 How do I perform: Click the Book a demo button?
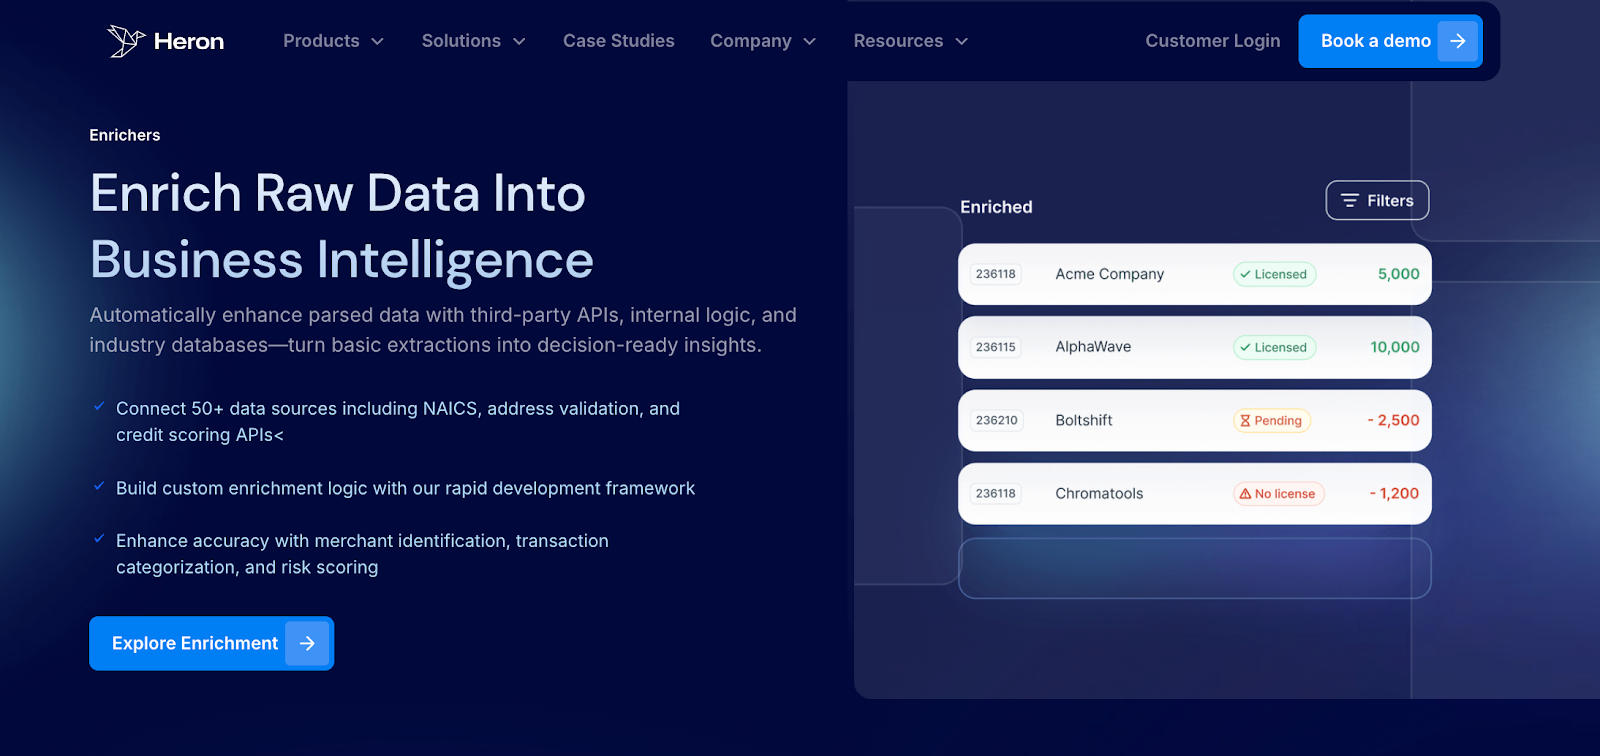pos(1390,41)
